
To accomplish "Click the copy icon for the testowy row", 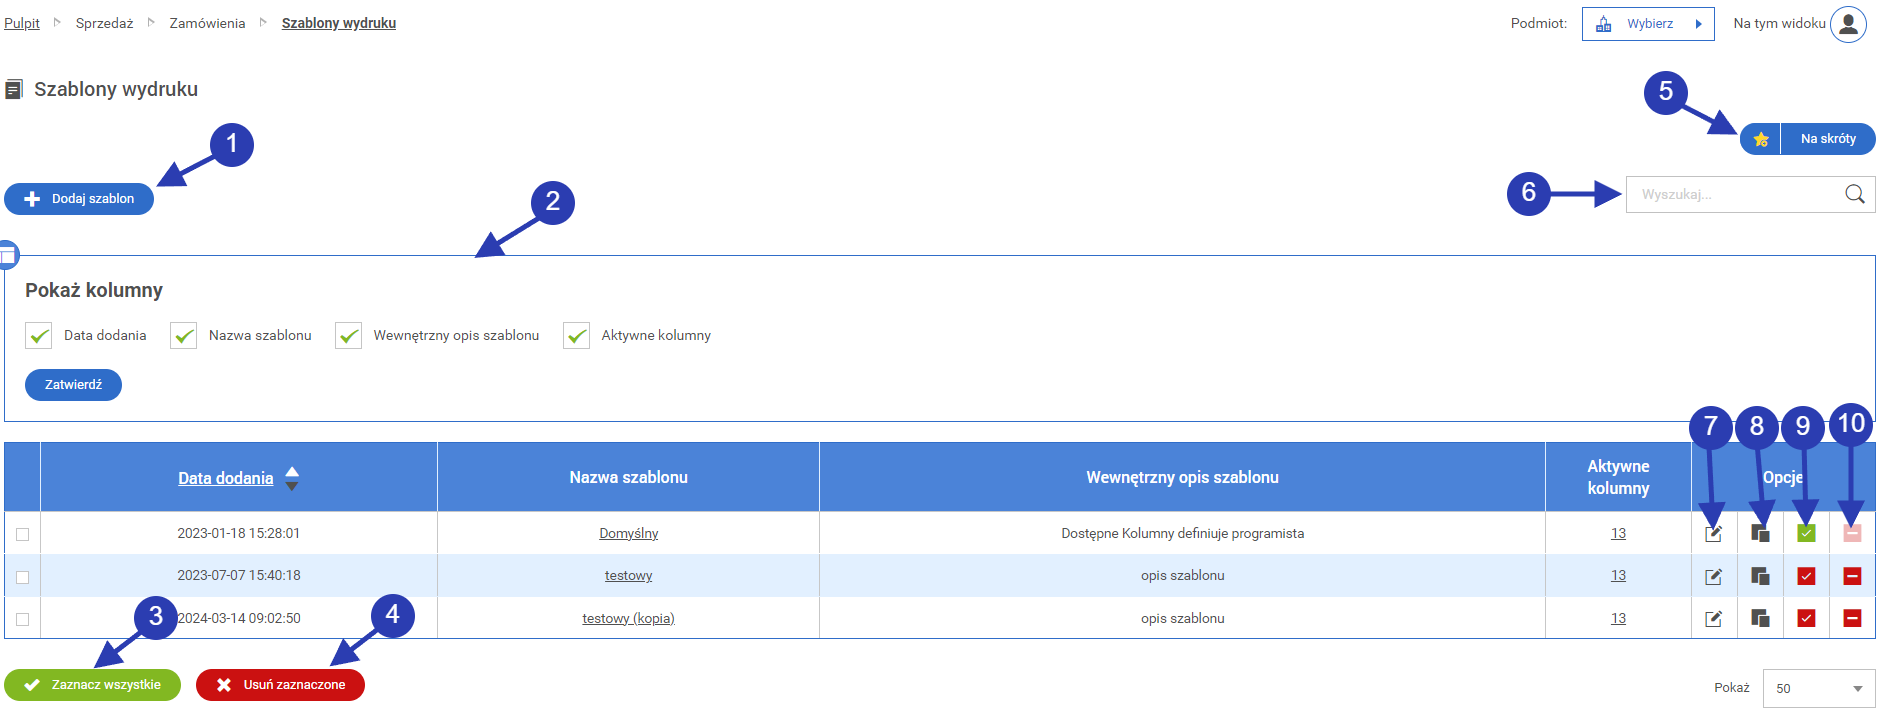I will (1760, 576).
